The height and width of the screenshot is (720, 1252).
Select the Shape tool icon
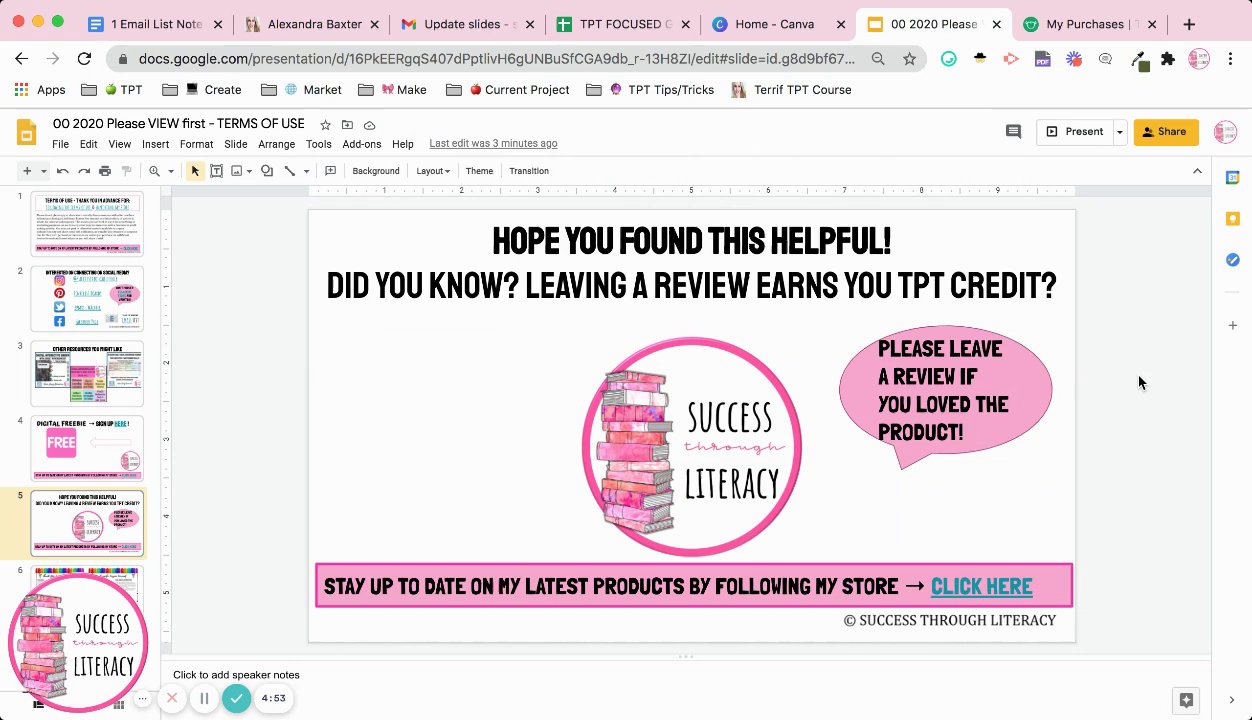[267, 171]
